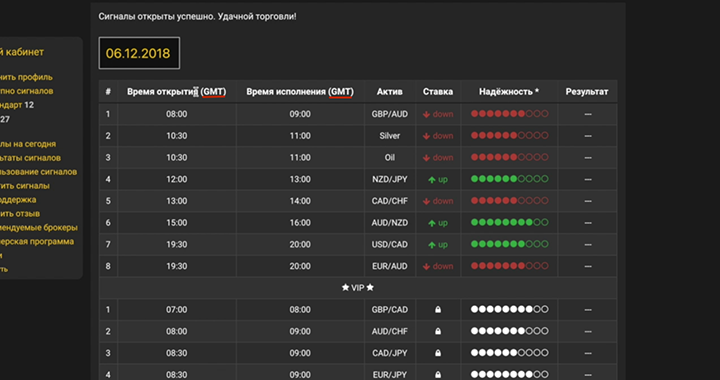This screenshot has width=720, height=380.
Task: Click the down arrow in CAD/CHF row
Action: [x=426, y=201]
